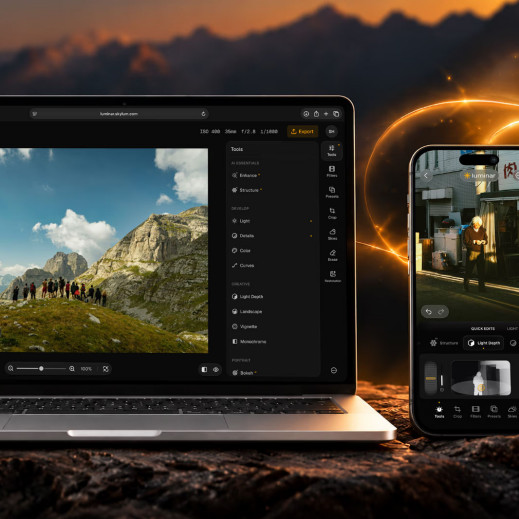Screen dimensions: 519x519
Task: Expand the Curves tool settings
Action: (272, 265)
